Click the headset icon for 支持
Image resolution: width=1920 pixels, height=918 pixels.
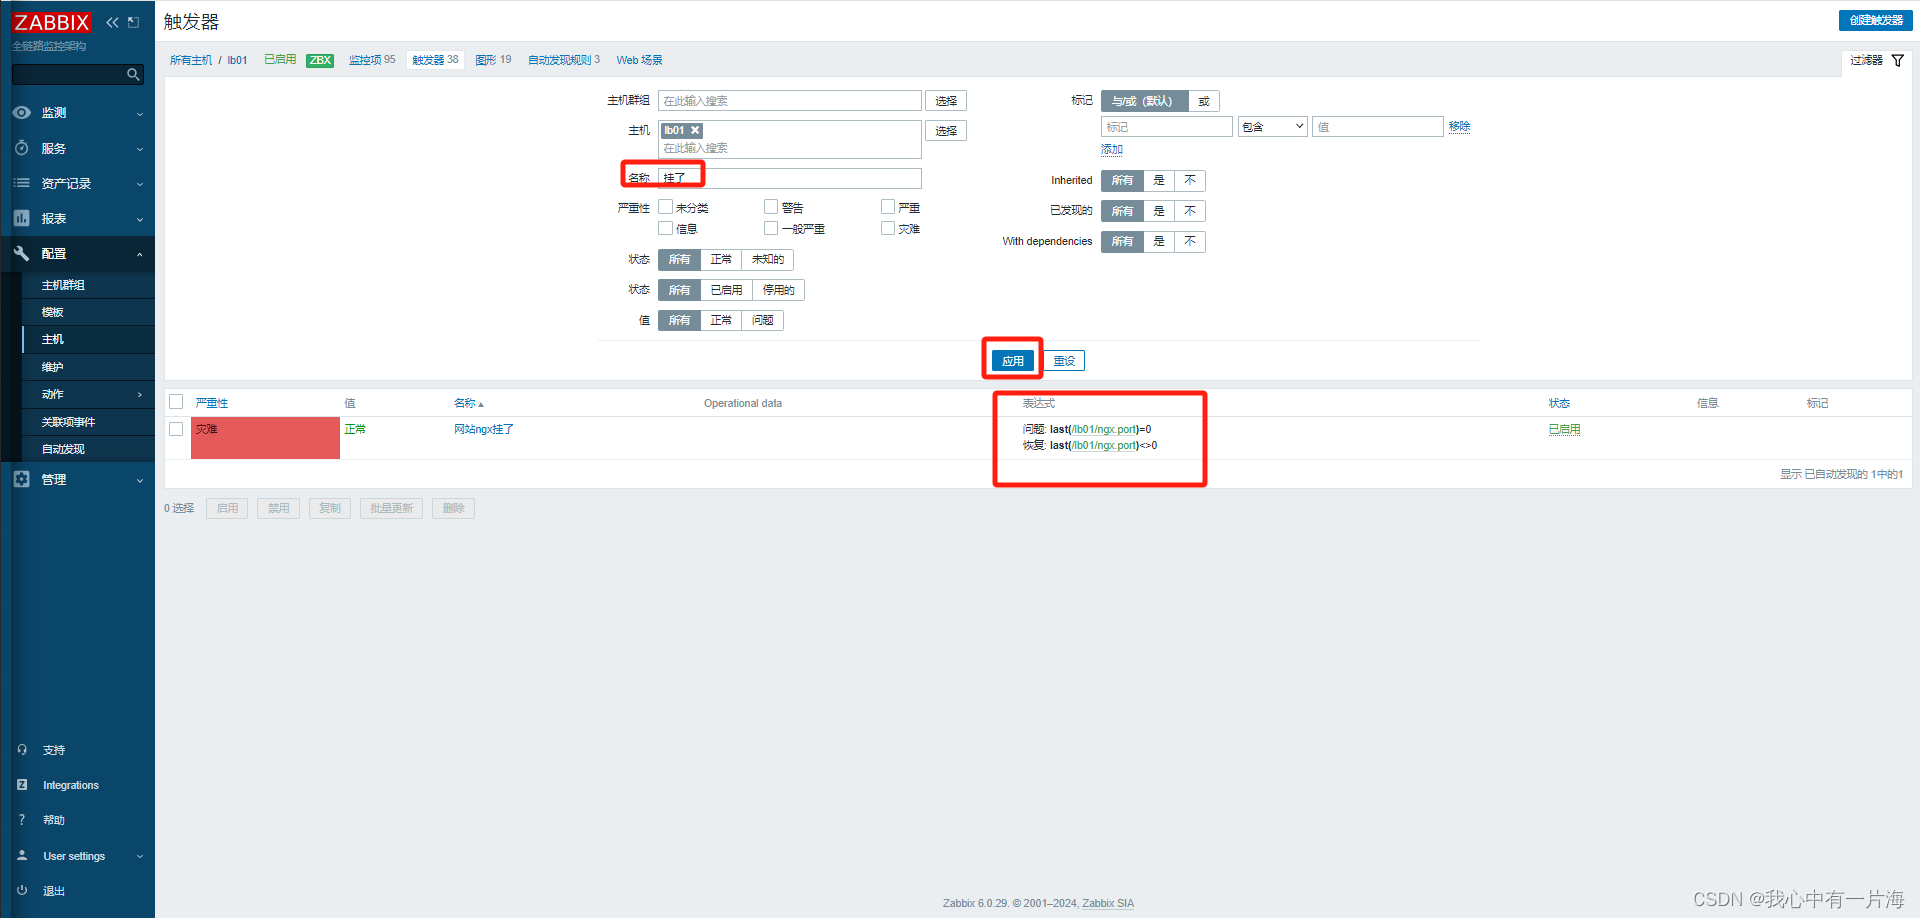22,750
